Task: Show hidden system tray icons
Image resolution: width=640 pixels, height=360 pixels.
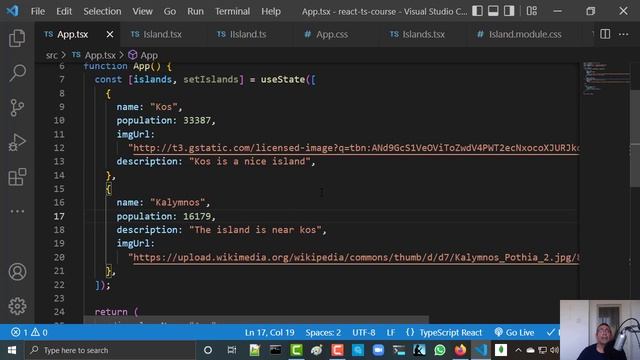Action: pyautogui.click(x=518, y=350)
